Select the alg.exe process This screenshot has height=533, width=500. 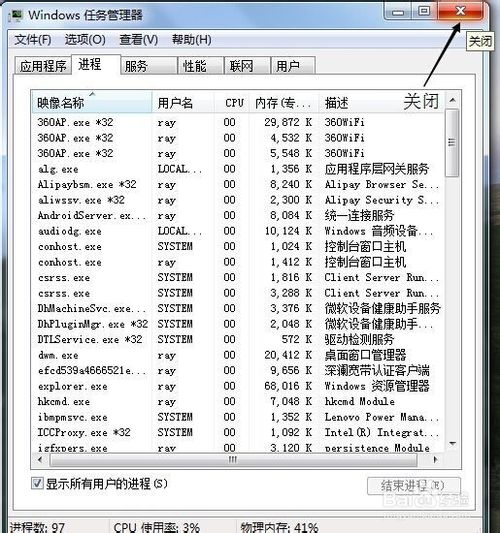coord(238,169)
